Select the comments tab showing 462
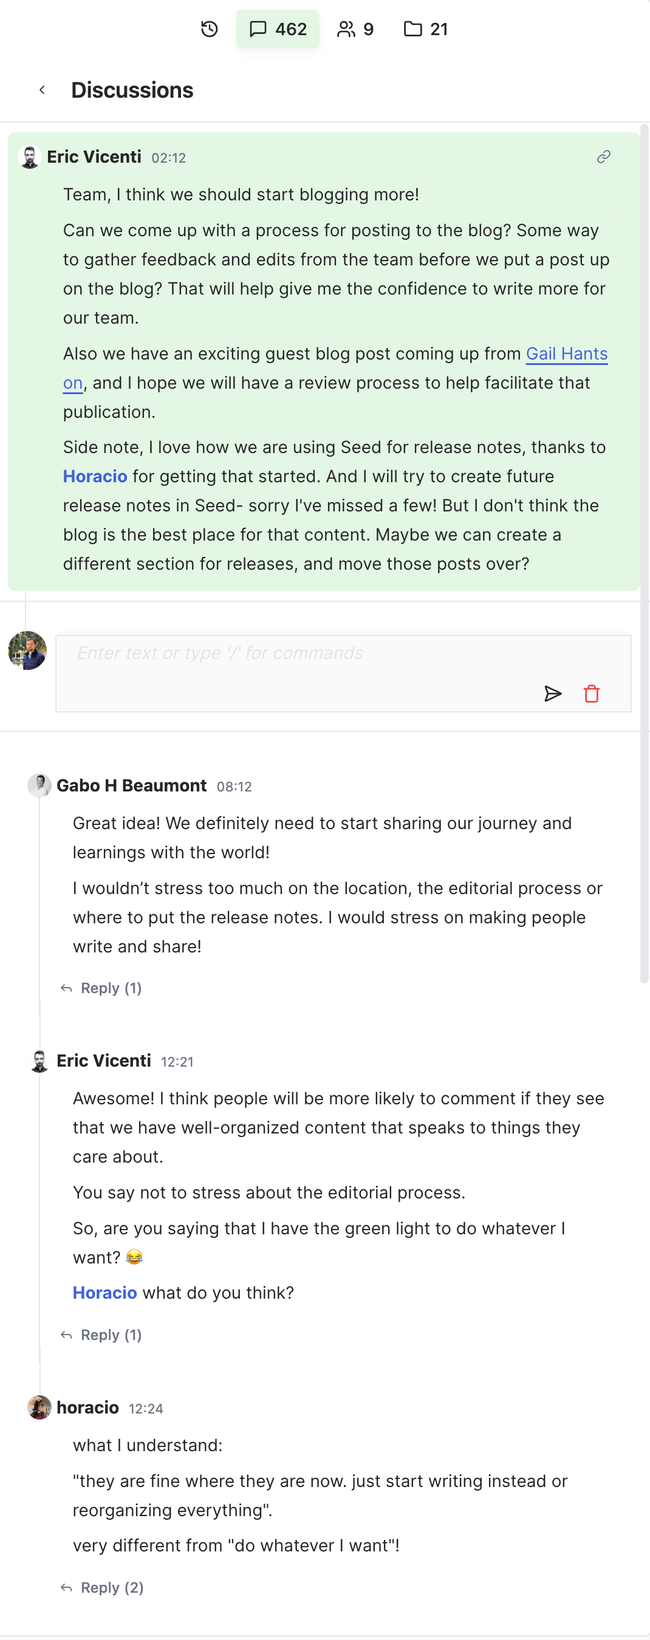 point(278,29)
